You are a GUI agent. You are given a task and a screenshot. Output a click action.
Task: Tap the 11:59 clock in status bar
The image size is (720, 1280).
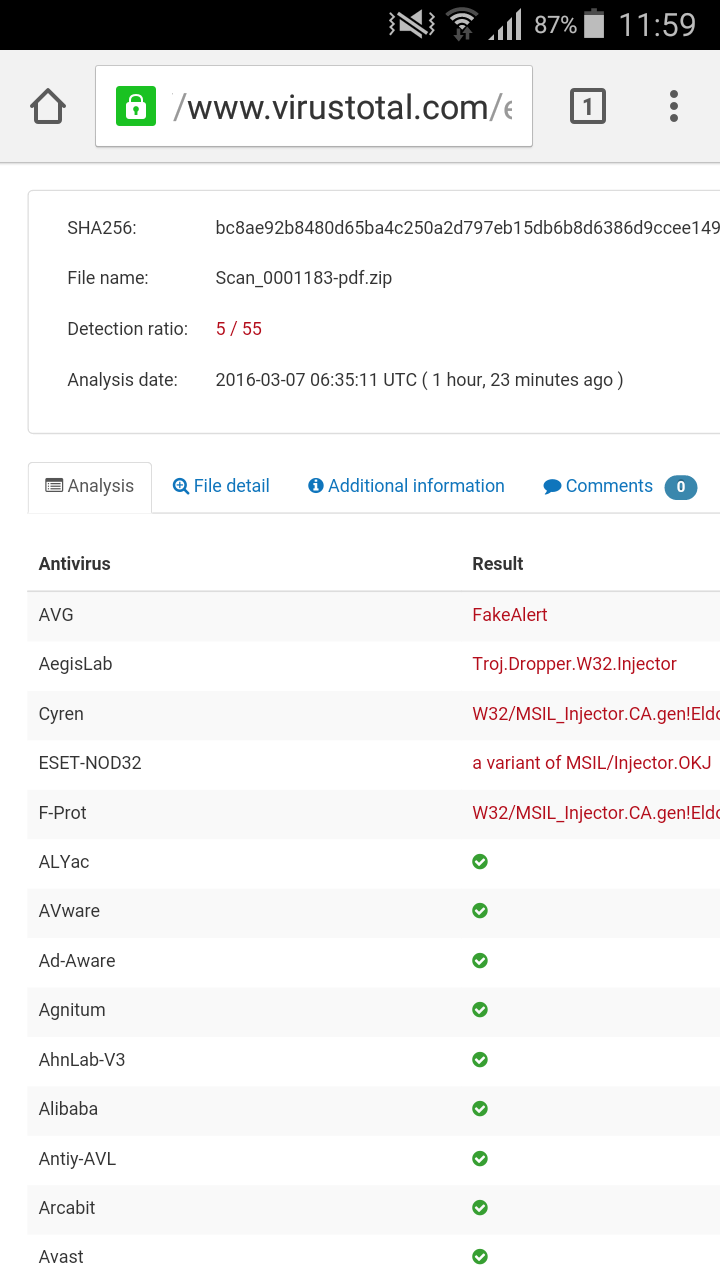pos(657,24)
